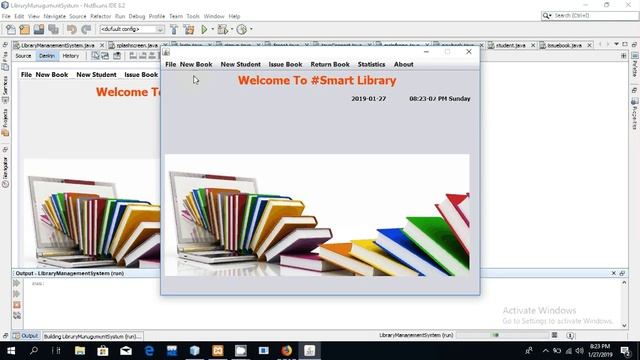
Task: Click the Undo arrow in NetBeans toolbar
Action: (72, 29)
